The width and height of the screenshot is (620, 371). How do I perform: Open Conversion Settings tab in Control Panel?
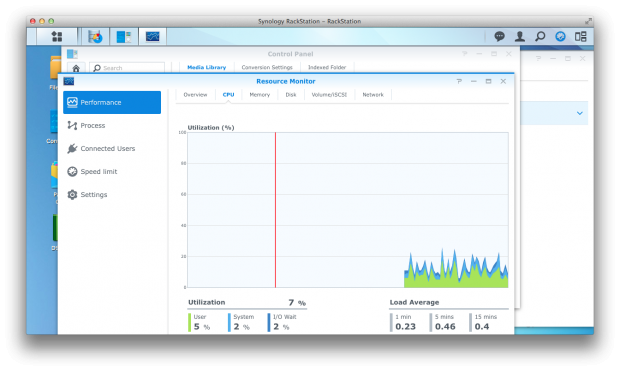click(267, 67)
